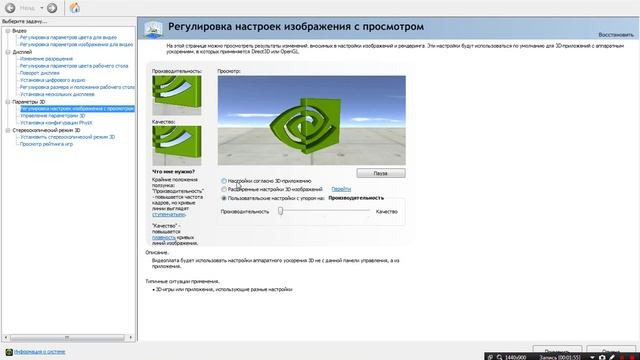Click the recorder bar magnifier icon

[499, 357]
